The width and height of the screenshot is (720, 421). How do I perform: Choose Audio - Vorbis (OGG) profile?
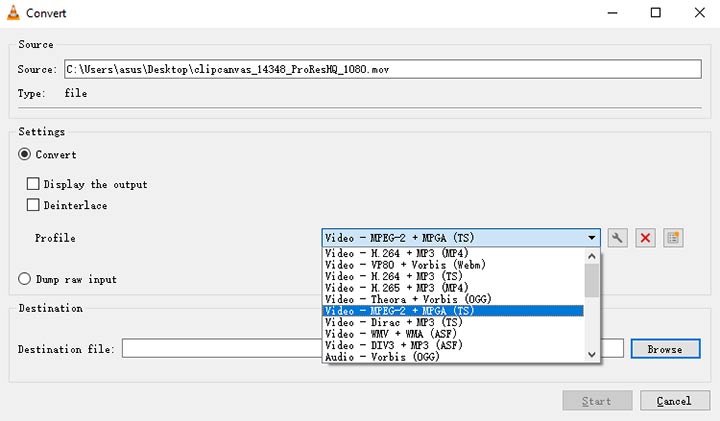[x=453, y=356]
